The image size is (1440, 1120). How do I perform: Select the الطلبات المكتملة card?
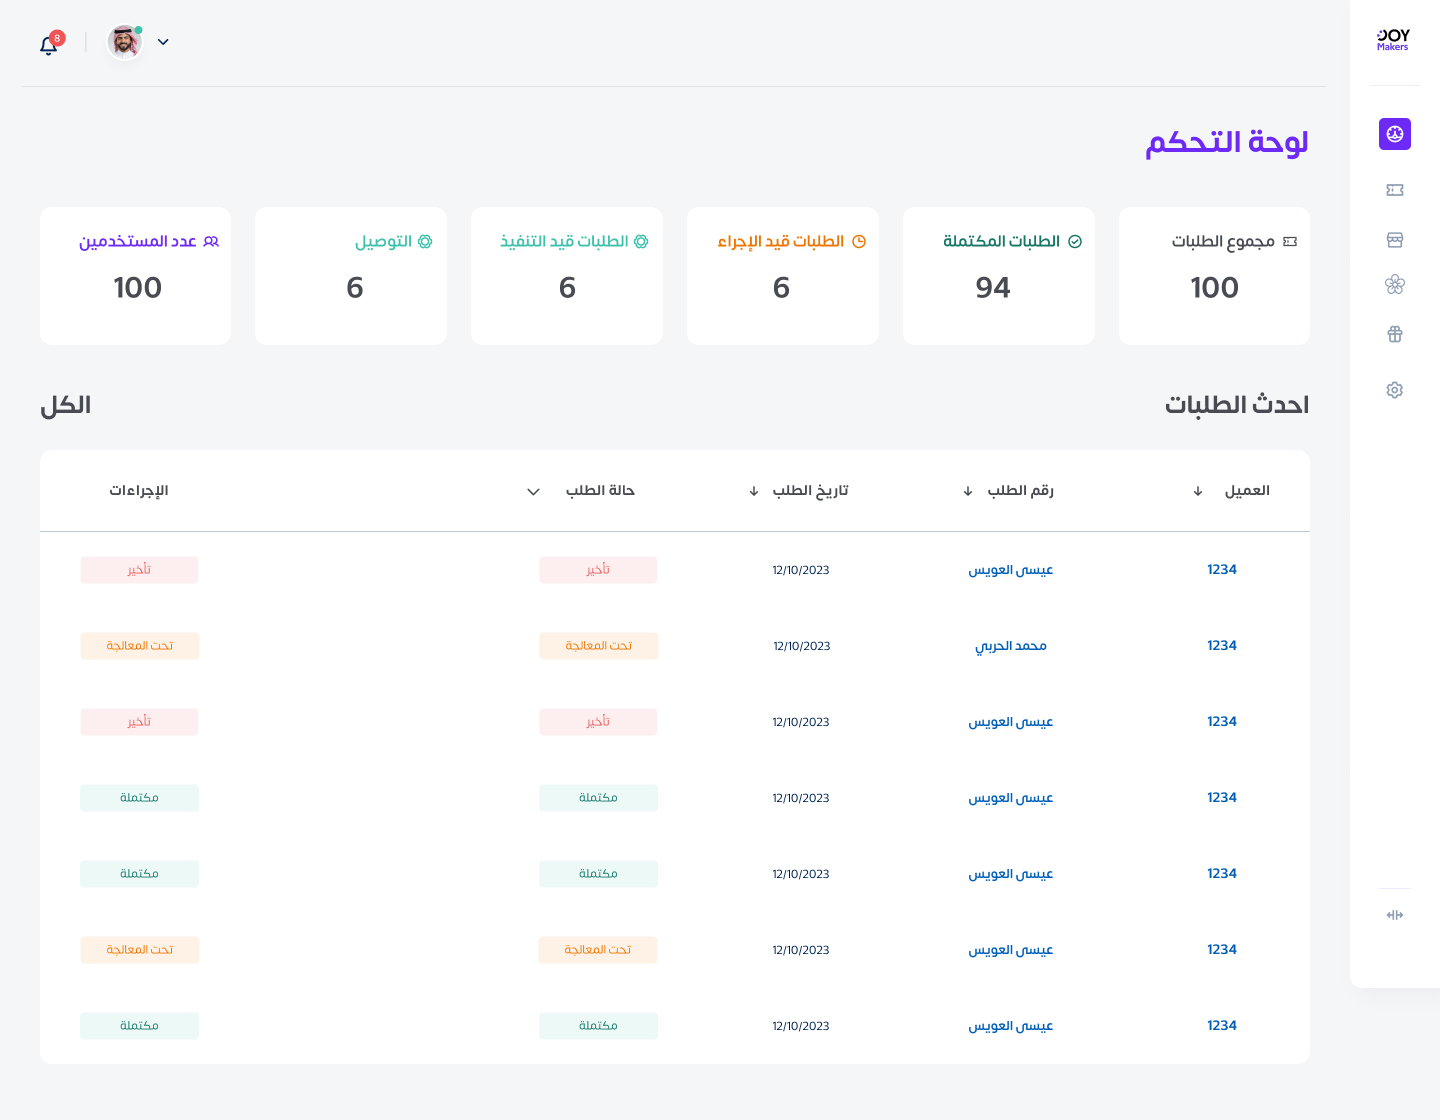pos(998,276)
